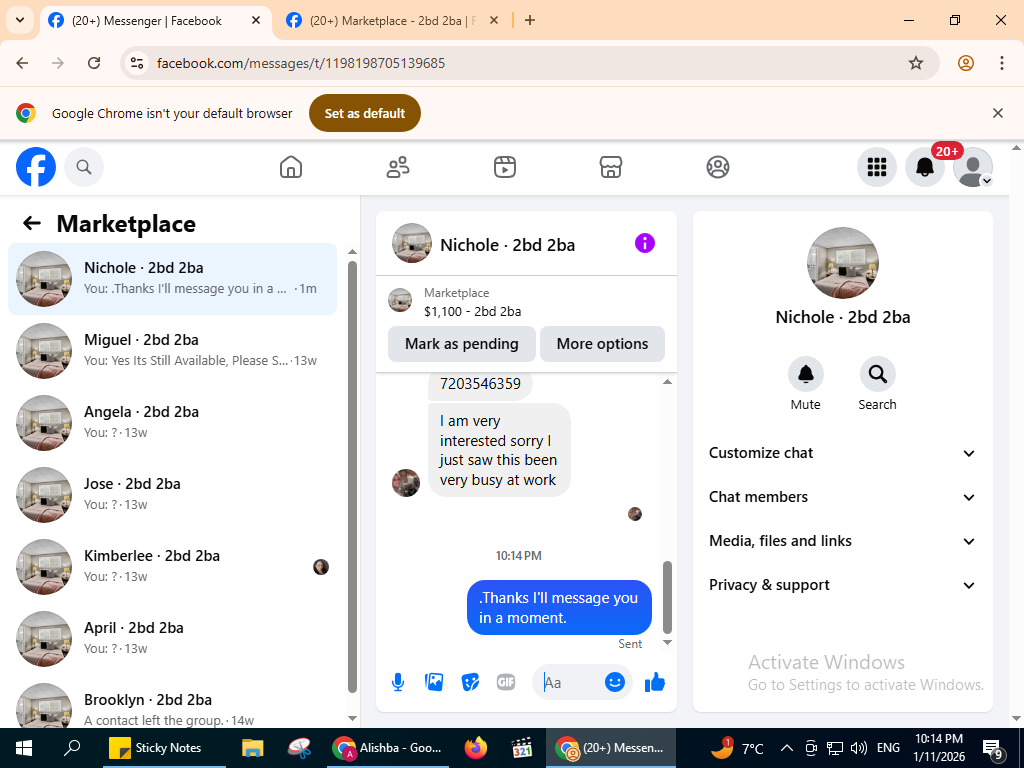Open the Kimberlee · 2bd 2ba conversation

172,566
